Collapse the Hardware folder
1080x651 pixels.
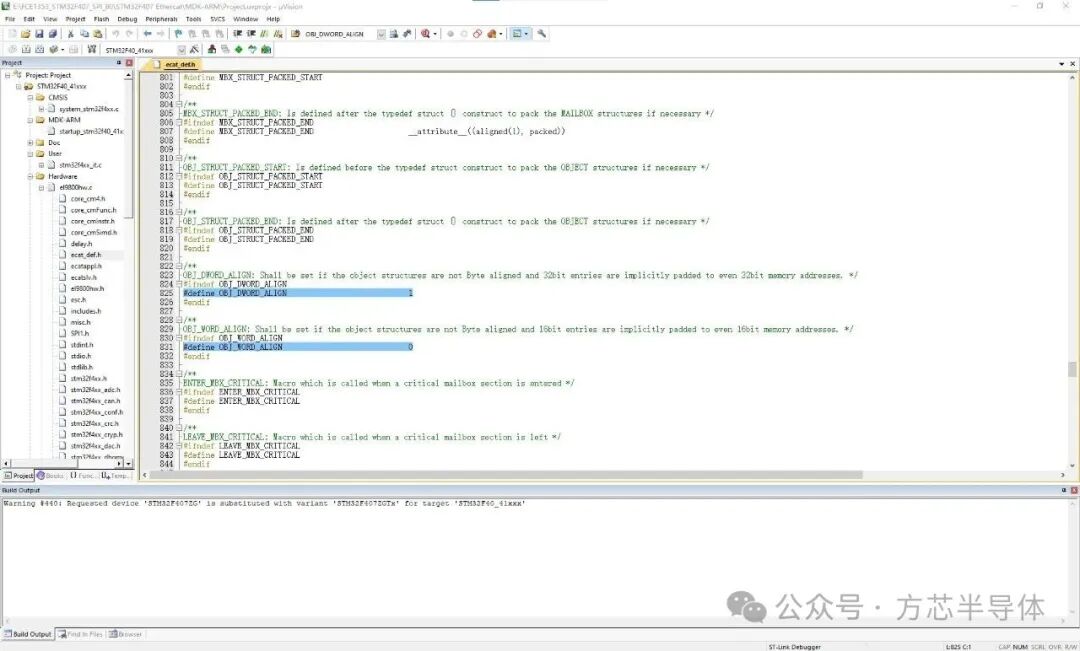coord(30,176)
